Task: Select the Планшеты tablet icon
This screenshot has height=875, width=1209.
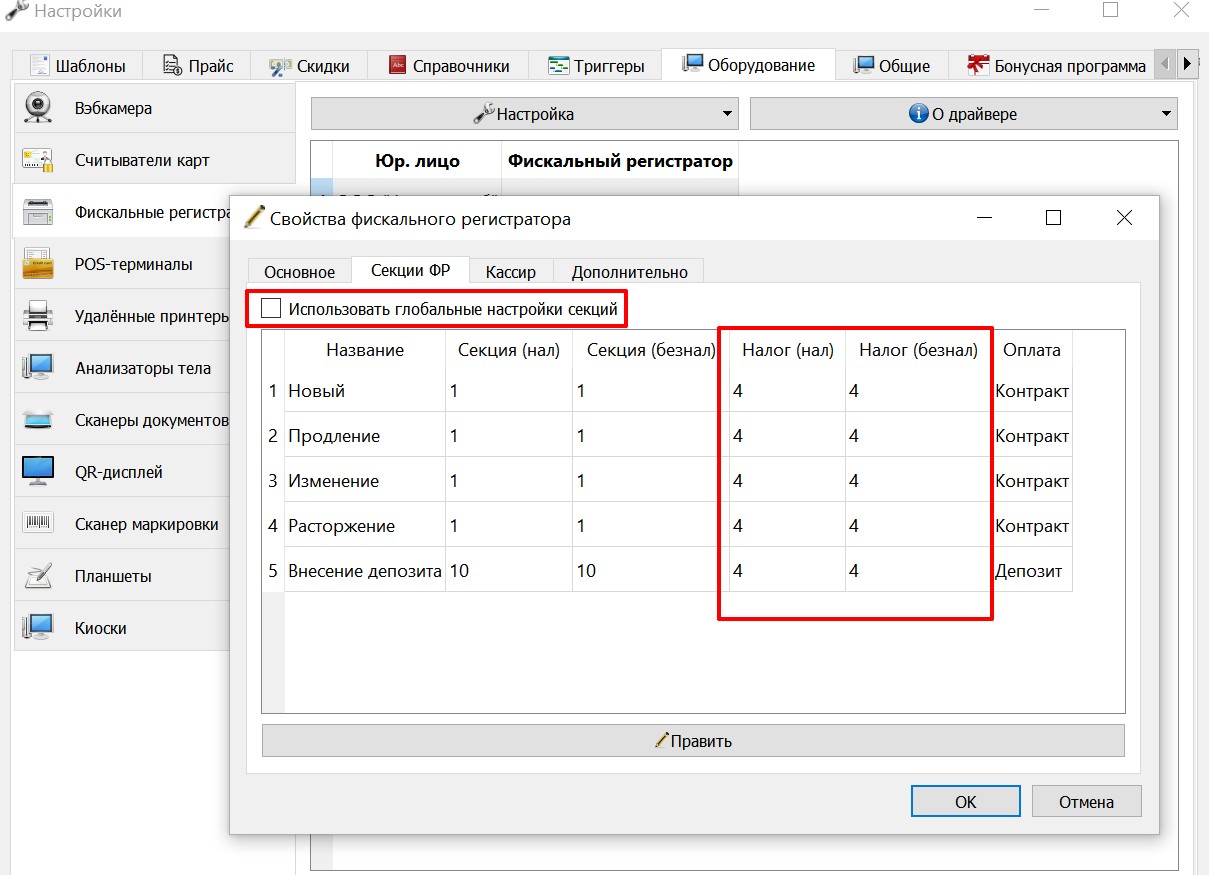Action: coord(38,576)
